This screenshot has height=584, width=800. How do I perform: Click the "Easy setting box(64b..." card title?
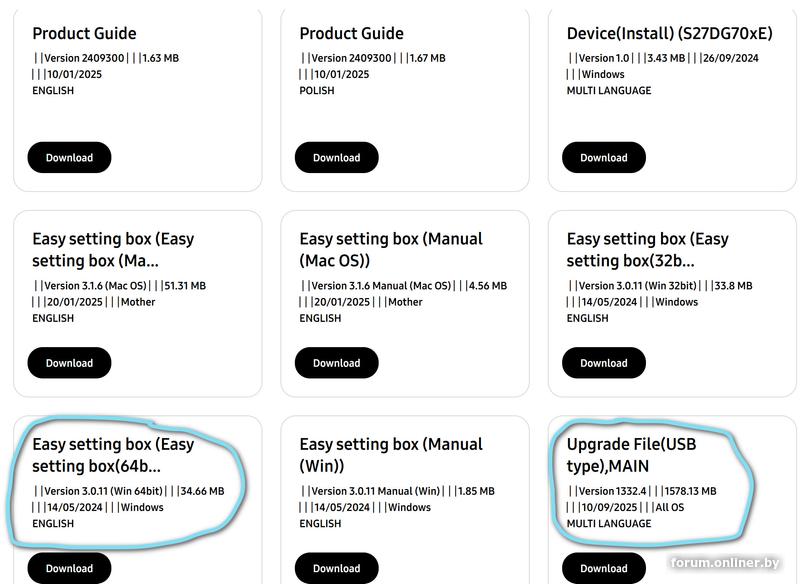[x=113, y=455]
